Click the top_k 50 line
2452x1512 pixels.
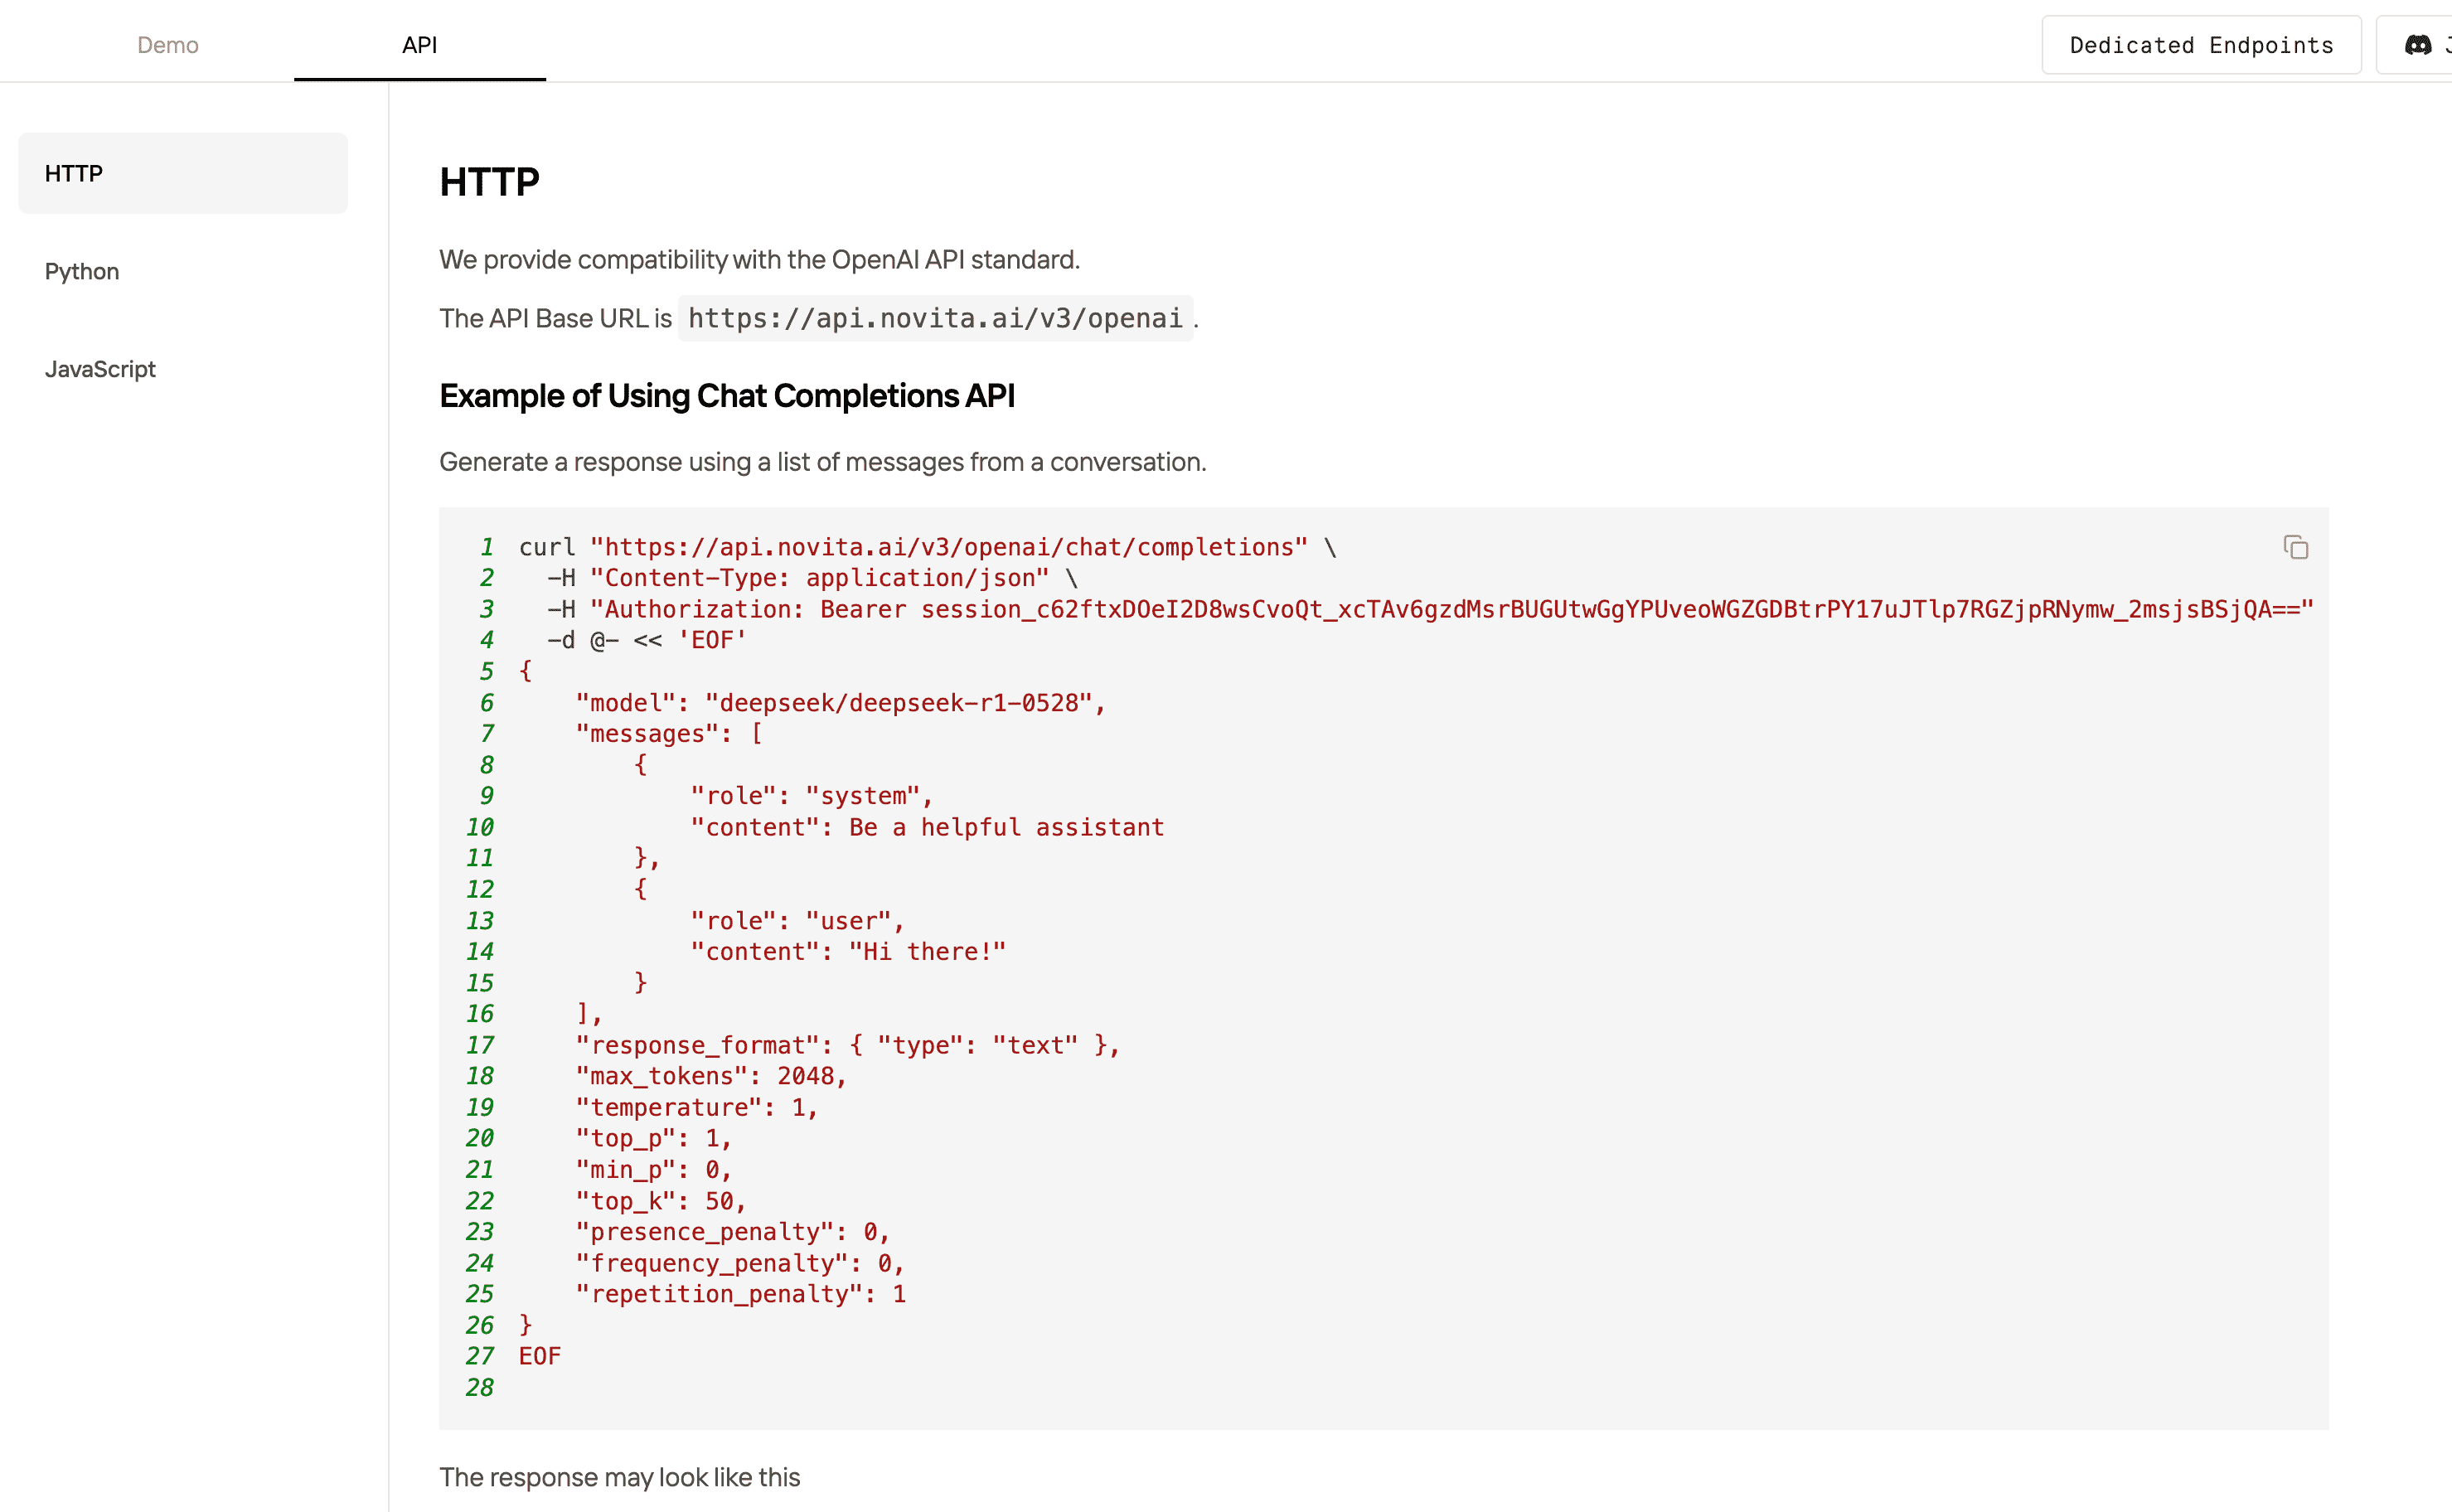pos(662,1201)
